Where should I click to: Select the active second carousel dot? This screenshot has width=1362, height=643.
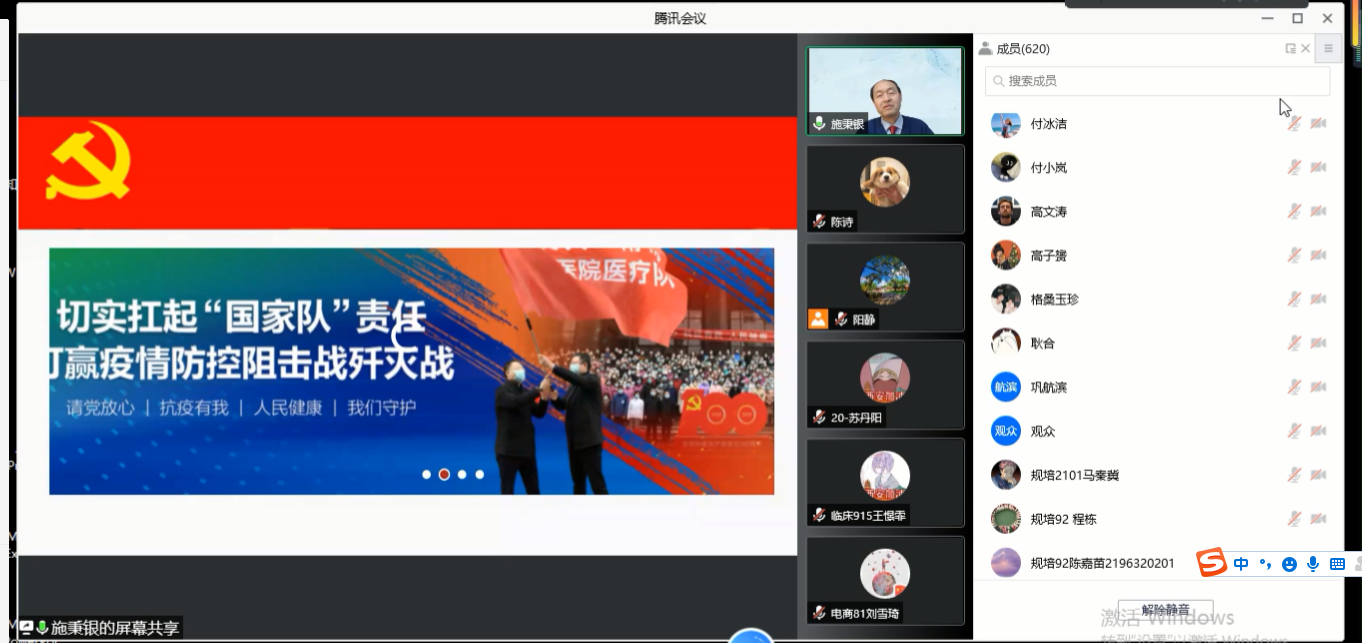pyautogui.click(x=444, y=474)
